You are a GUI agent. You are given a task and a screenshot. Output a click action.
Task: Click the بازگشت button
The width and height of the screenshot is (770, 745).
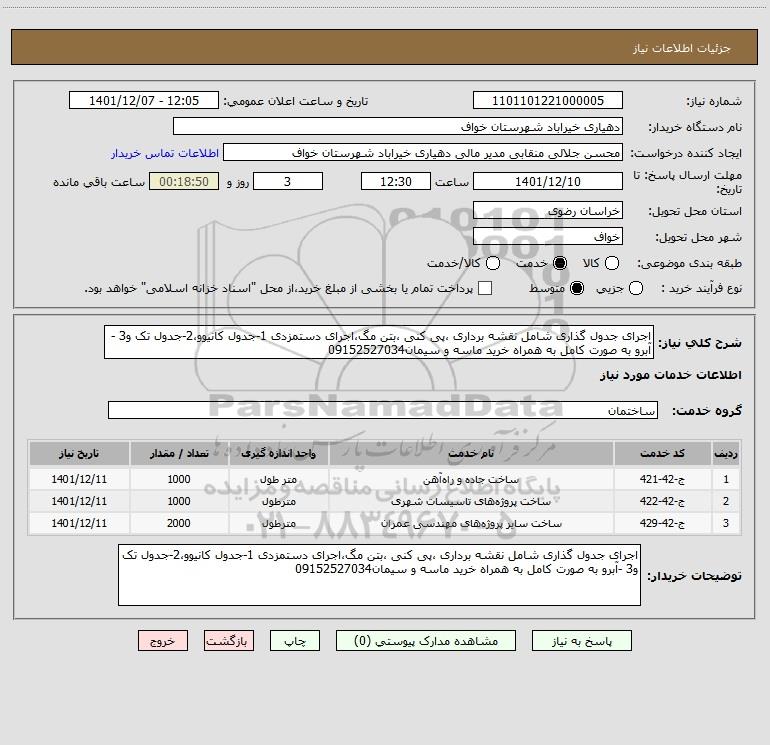[x=229, y=641]
